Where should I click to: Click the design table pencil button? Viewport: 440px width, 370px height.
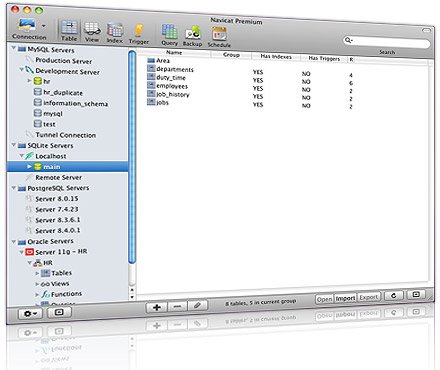click(197, 305)
